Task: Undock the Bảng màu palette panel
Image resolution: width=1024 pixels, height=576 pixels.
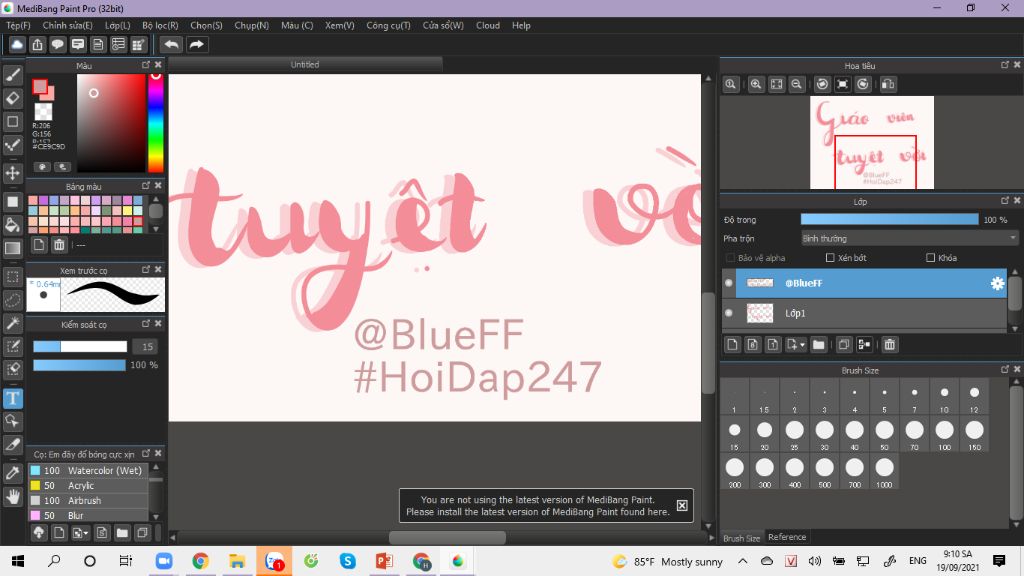Action: point(146,185)
